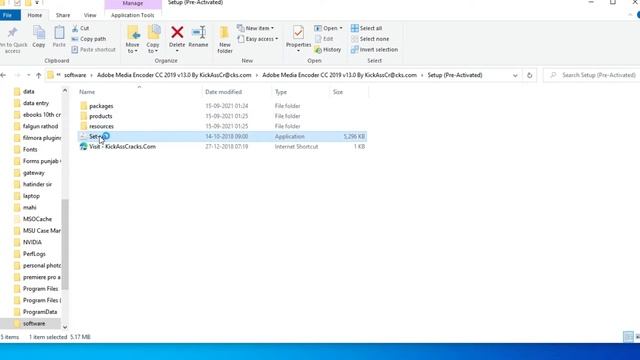This screenshot has height=360, width=640.
Task: Click software breadcrumb in address bar
Action: (x=75, y=75)
